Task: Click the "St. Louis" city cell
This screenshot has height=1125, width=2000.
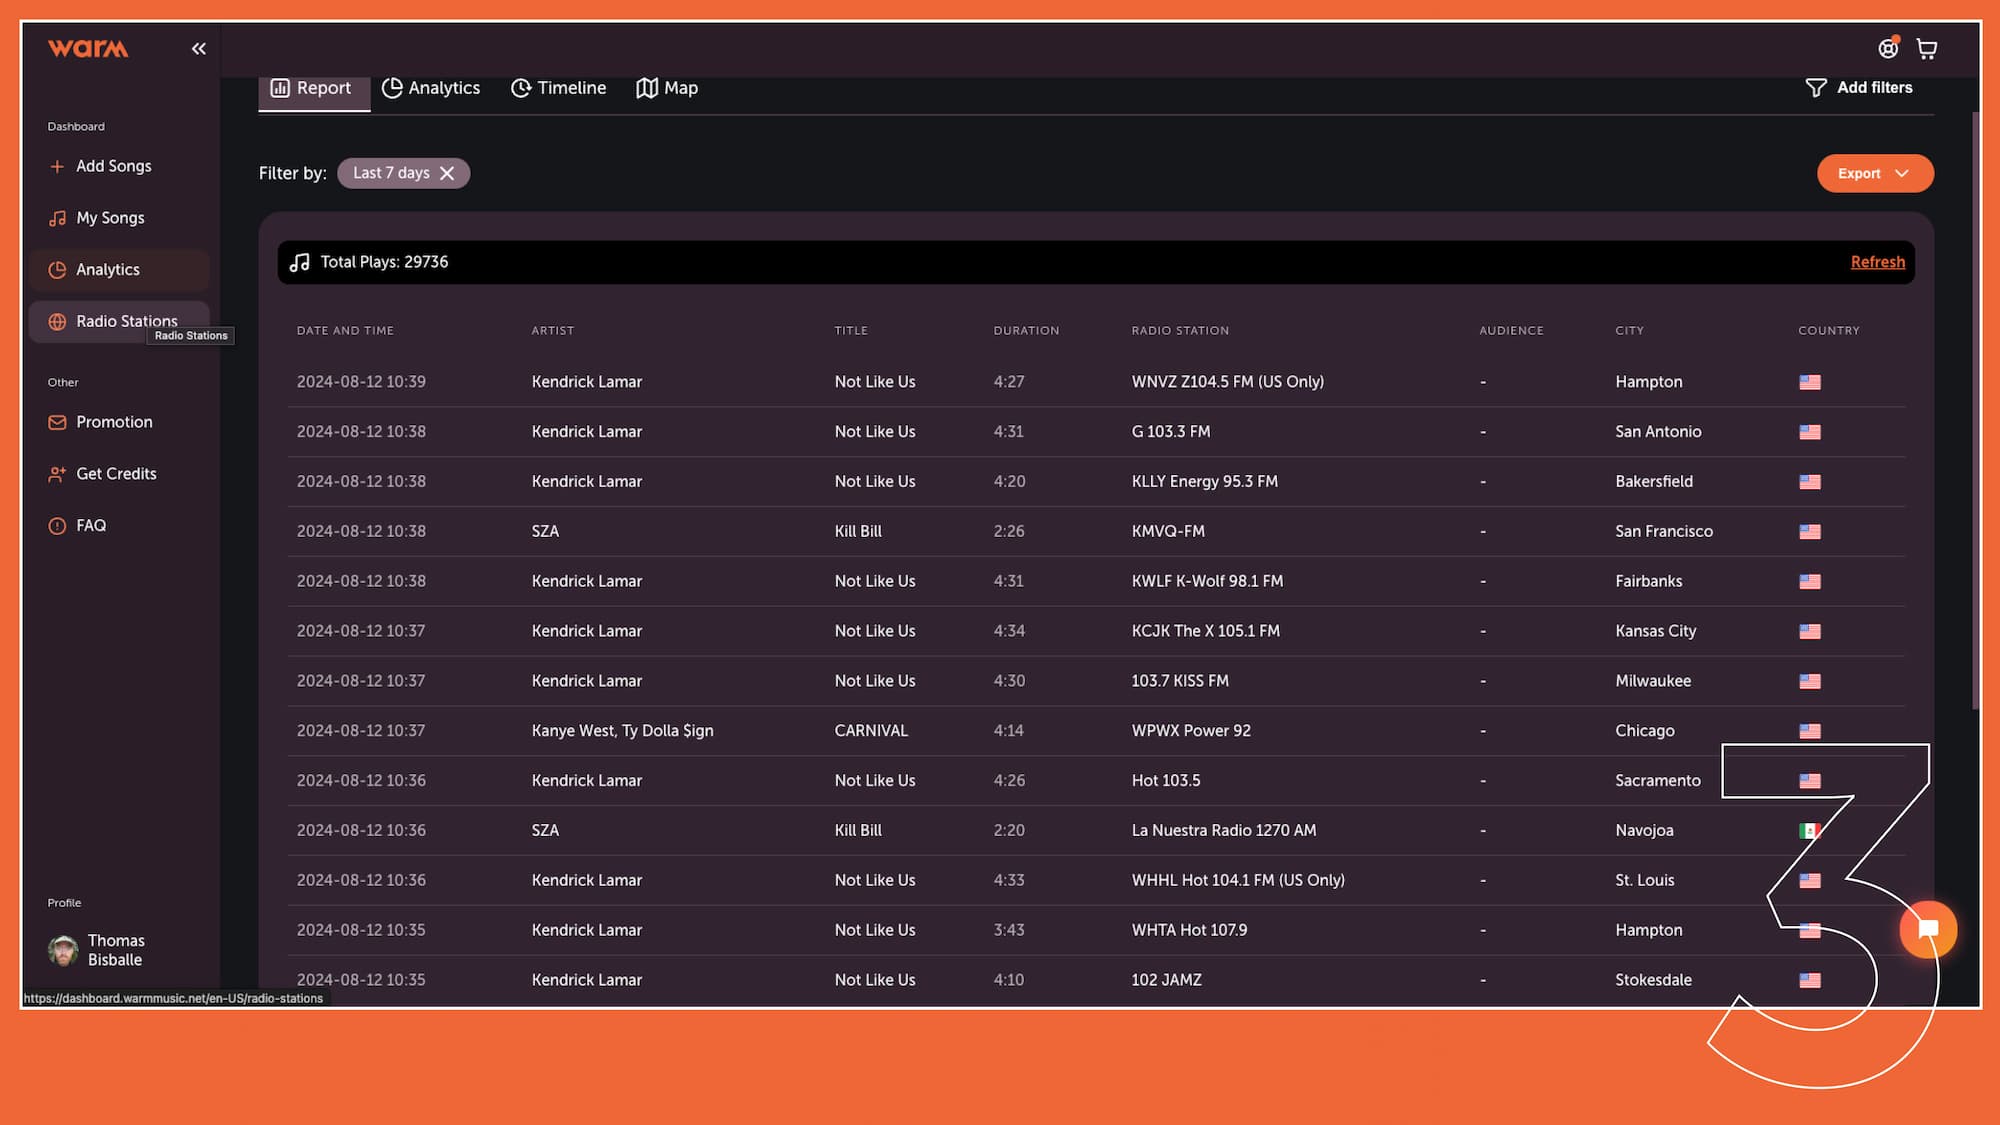Action: 1644,881
